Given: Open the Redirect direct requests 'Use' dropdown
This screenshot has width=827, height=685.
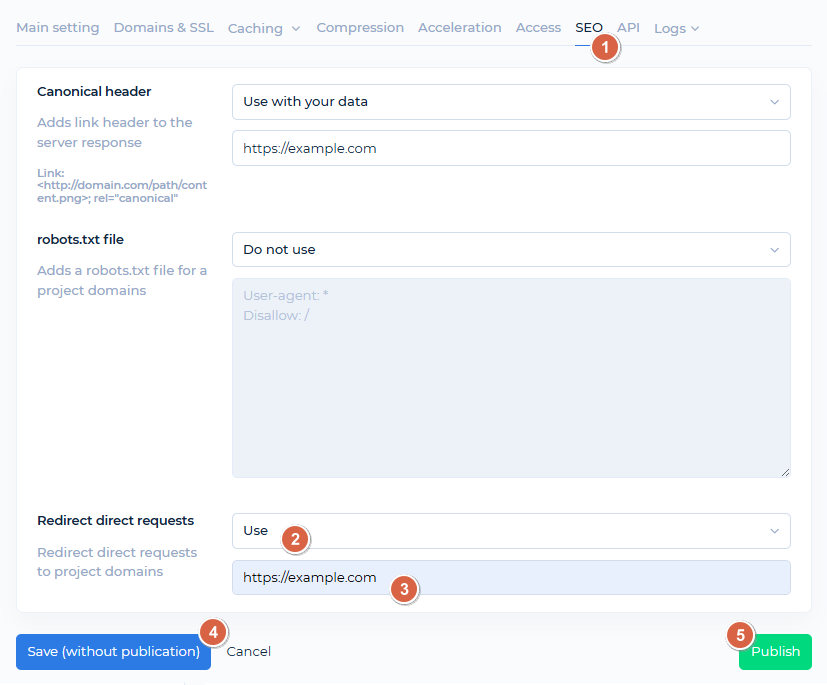Looking at the screenshot, I should (x=510, y=531).
